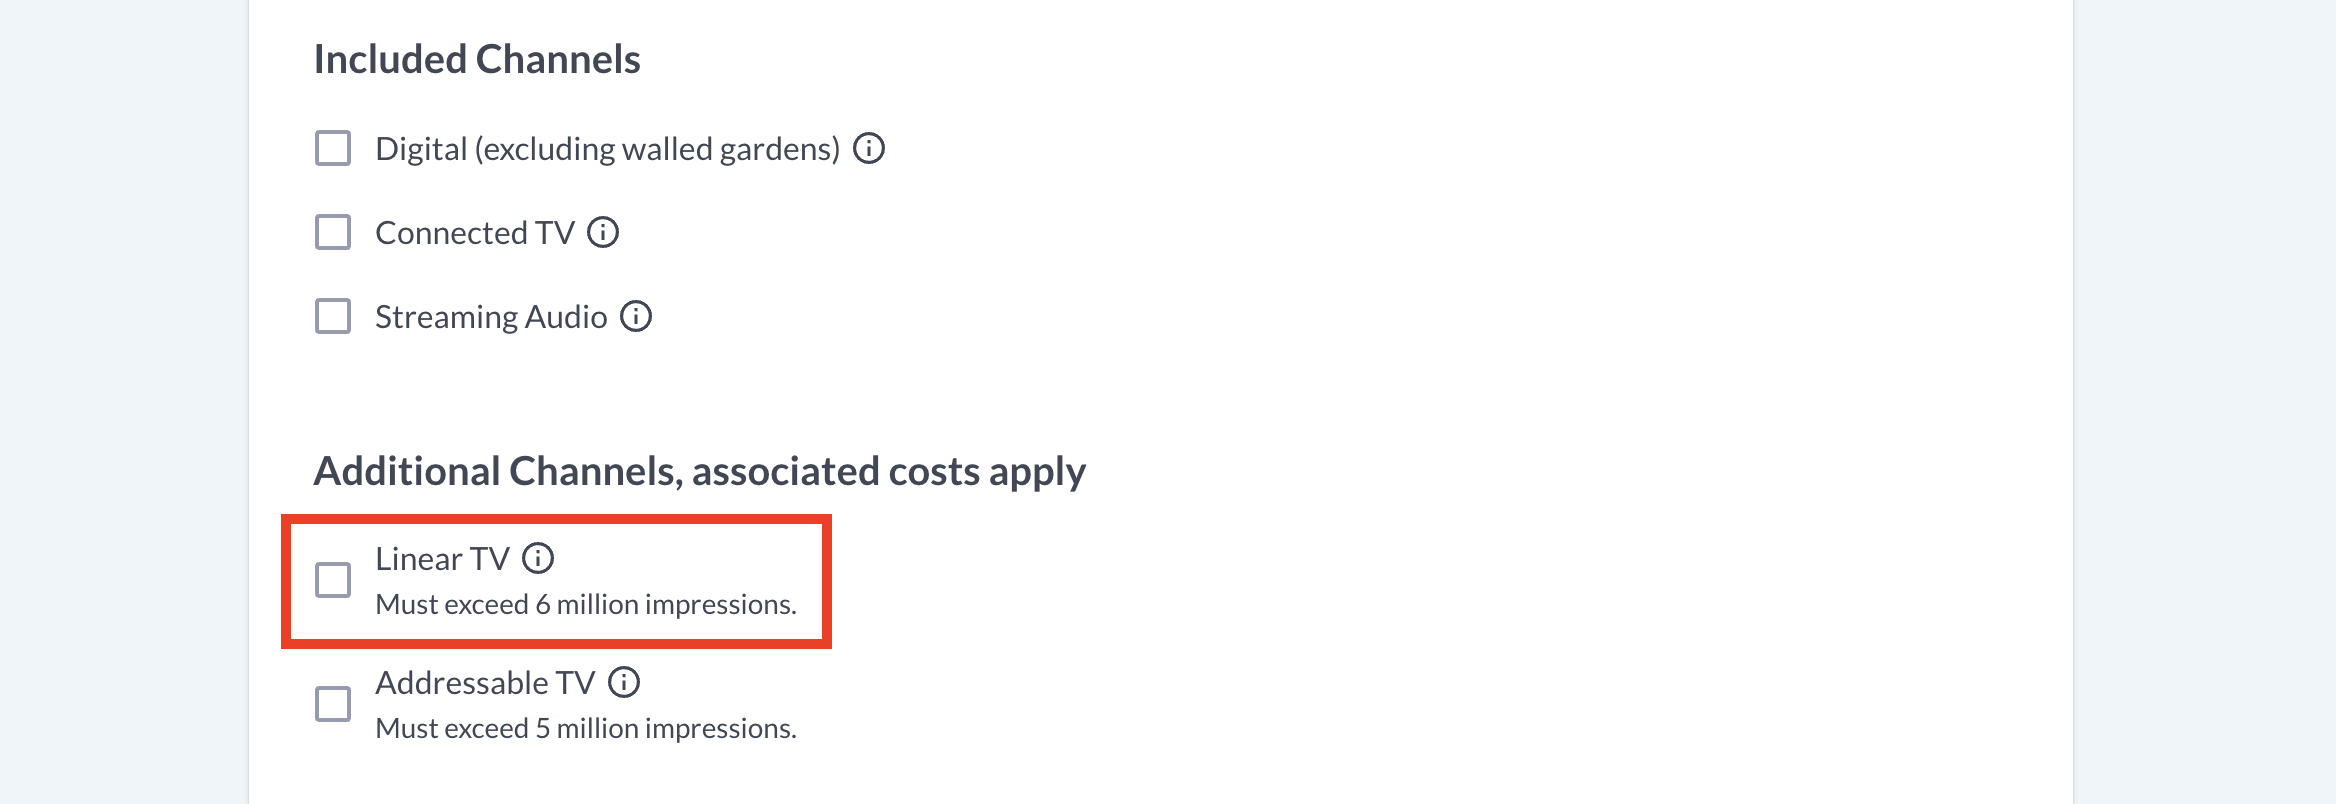Click the Connected TV info icon

[603, 233]
